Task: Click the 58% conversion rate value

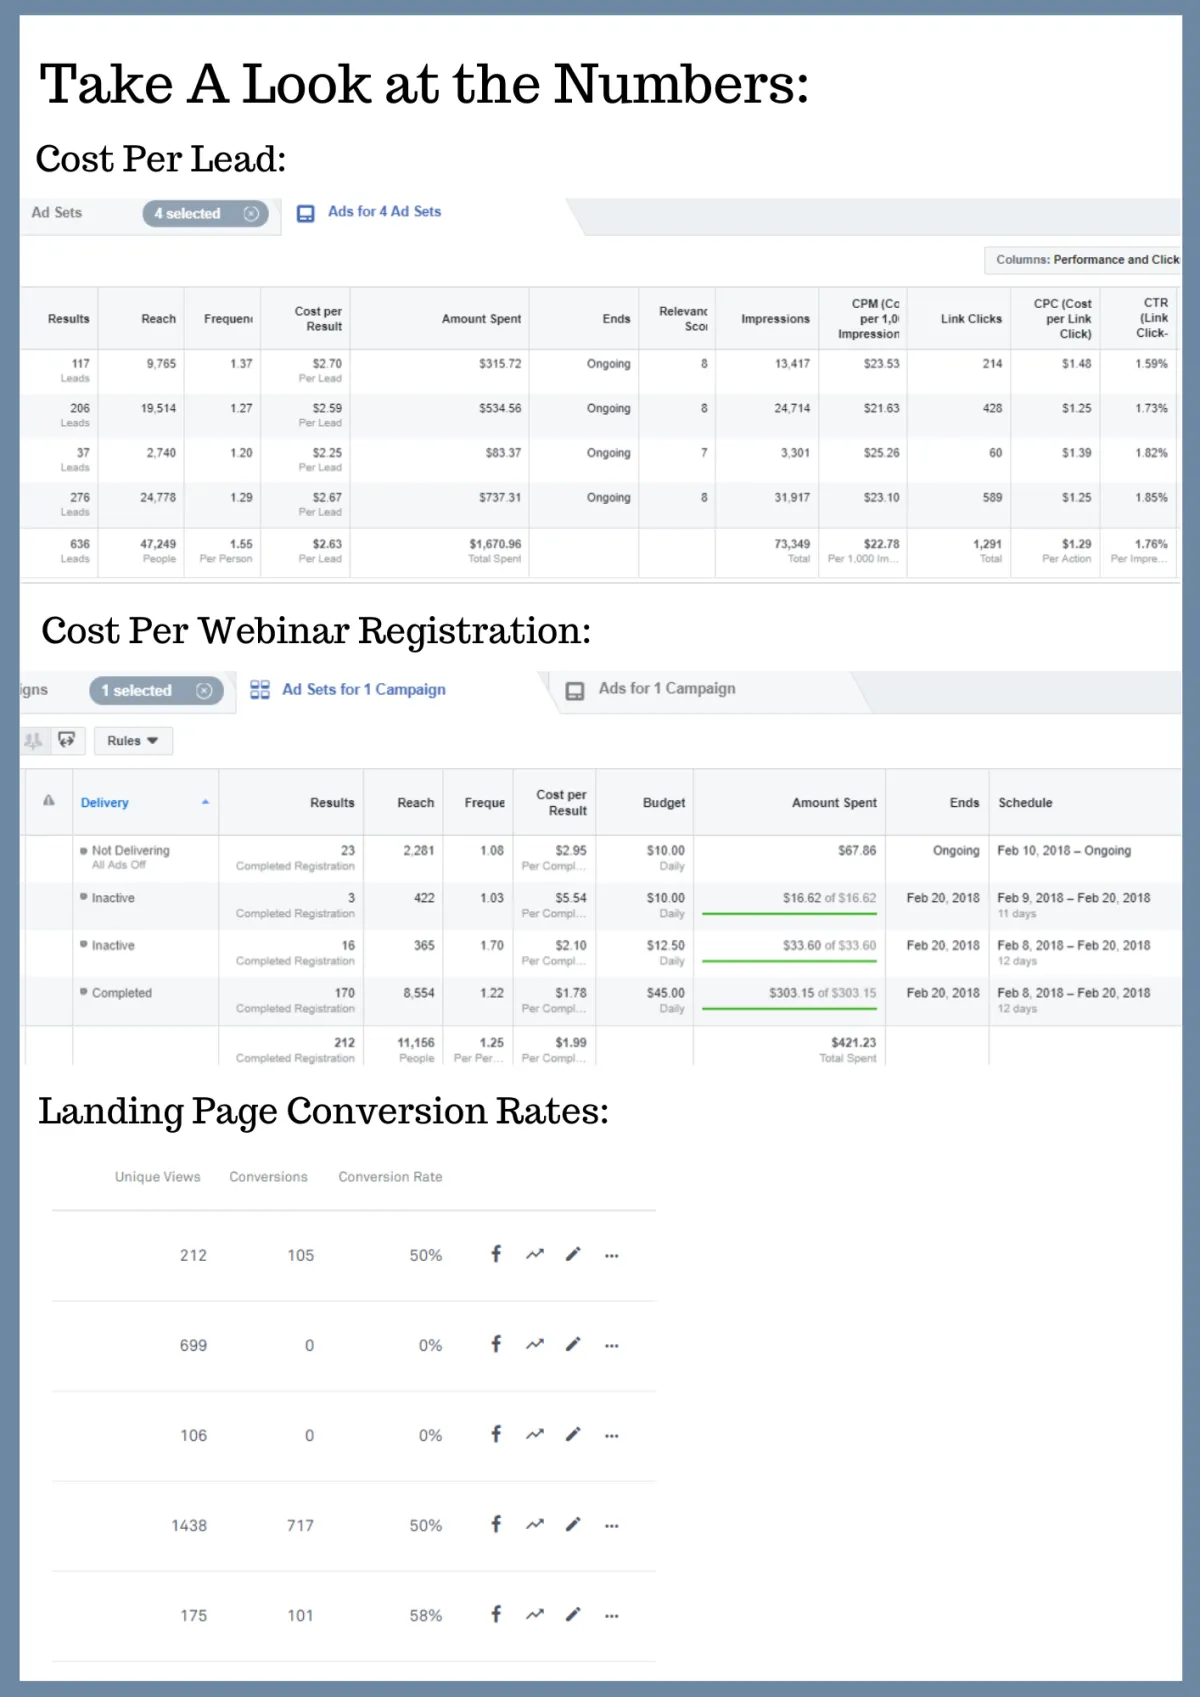Action: click(x=425, y=1615)
